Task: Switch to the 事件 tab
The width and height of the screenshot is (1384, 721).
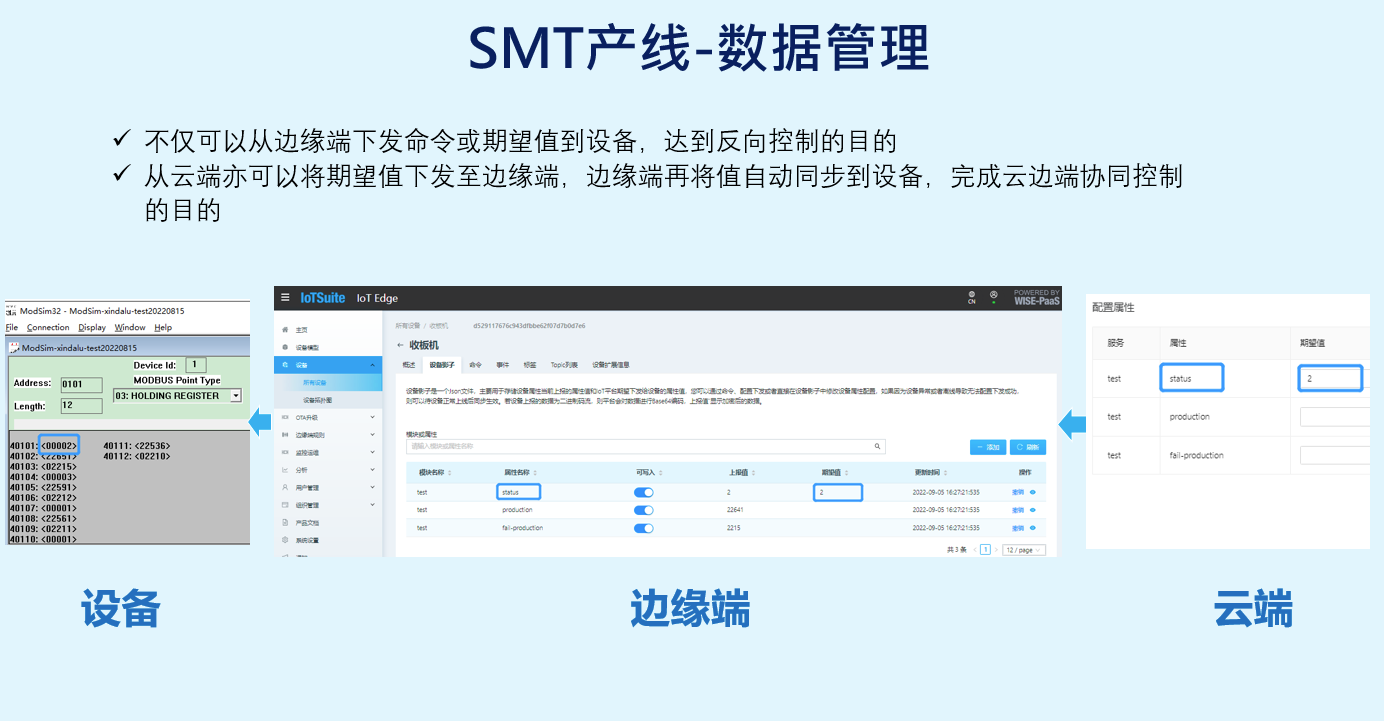Action: pyautogui.click(x=503, y=365)
